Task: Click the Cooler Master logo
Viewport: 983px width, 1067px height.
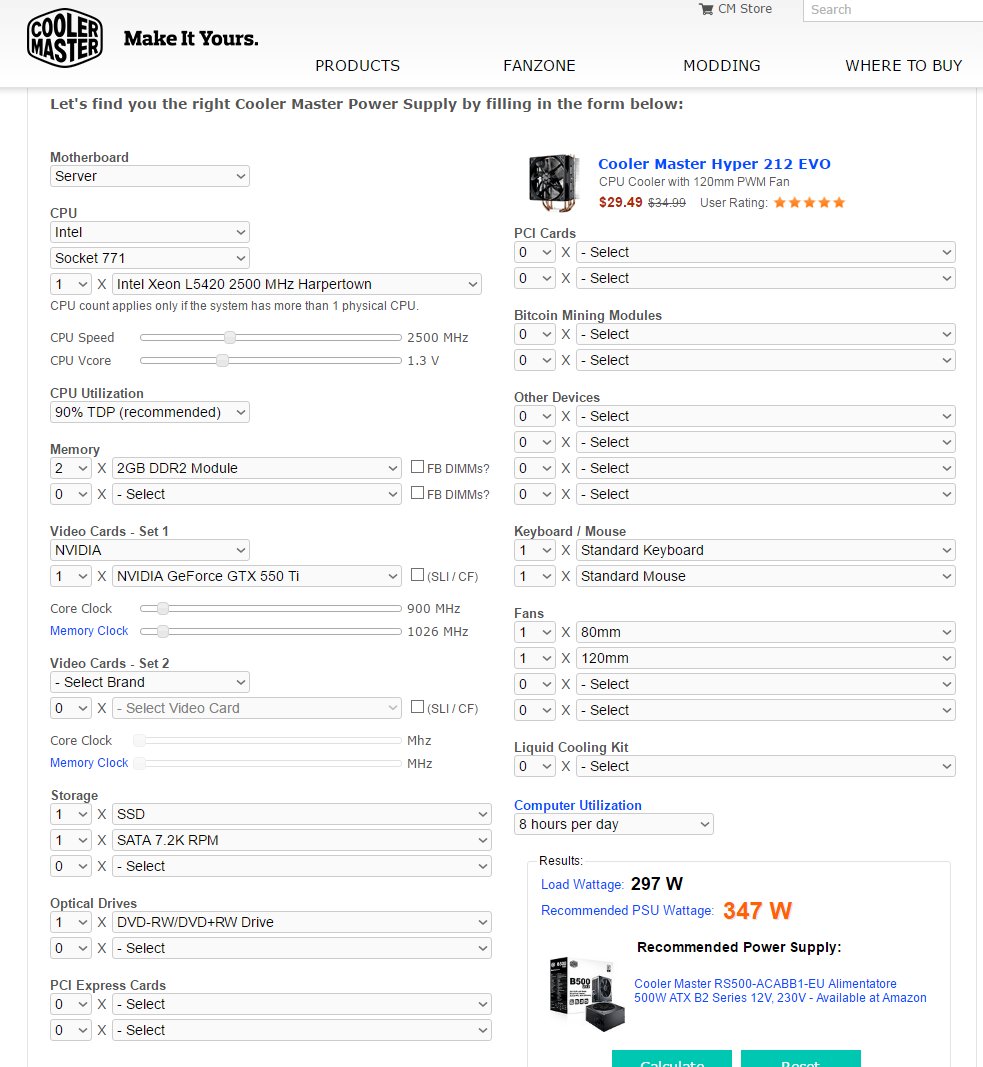Action: (x=65, y=38)
